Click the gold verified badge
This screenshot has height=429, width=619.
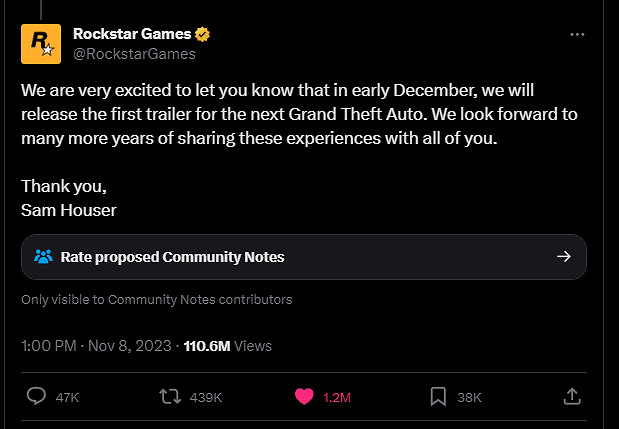(203, 34)
